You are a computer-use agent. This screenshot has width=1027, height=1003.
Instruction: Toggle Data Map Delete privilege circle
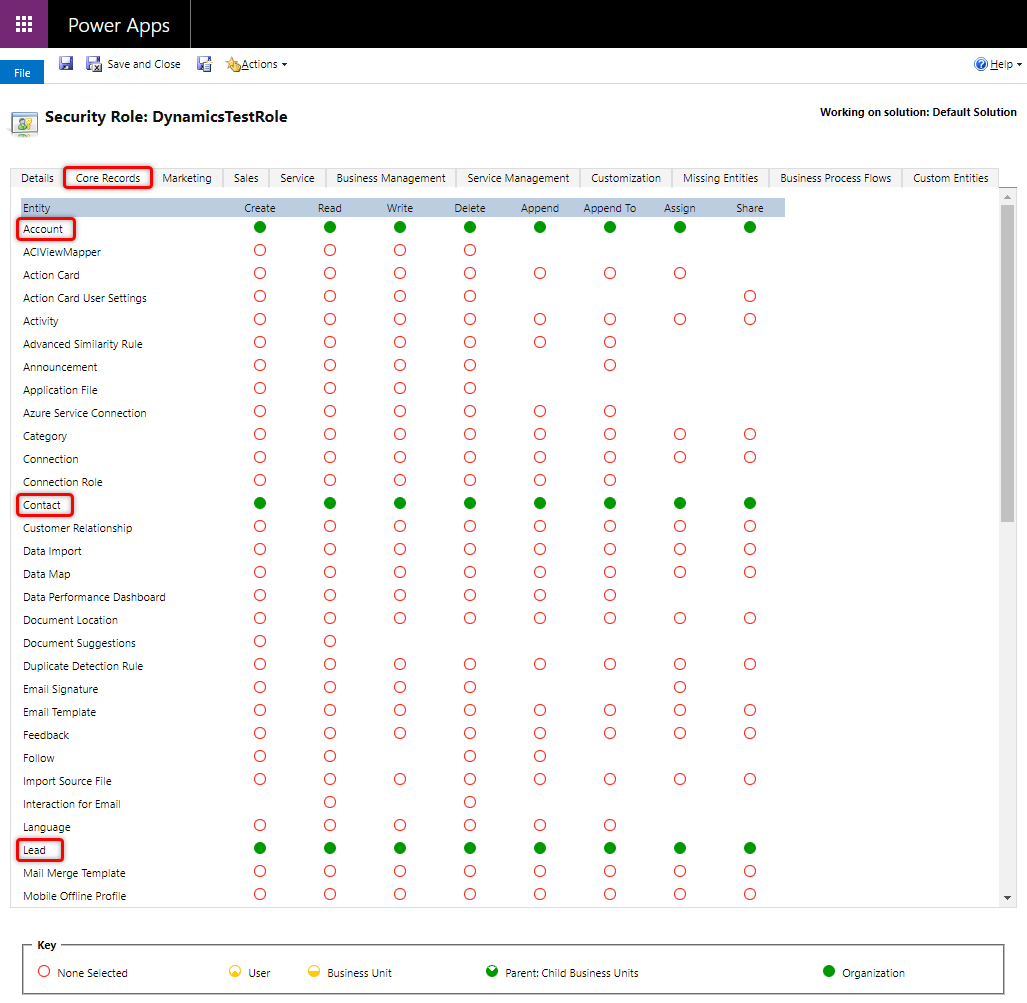coord(470,572)
